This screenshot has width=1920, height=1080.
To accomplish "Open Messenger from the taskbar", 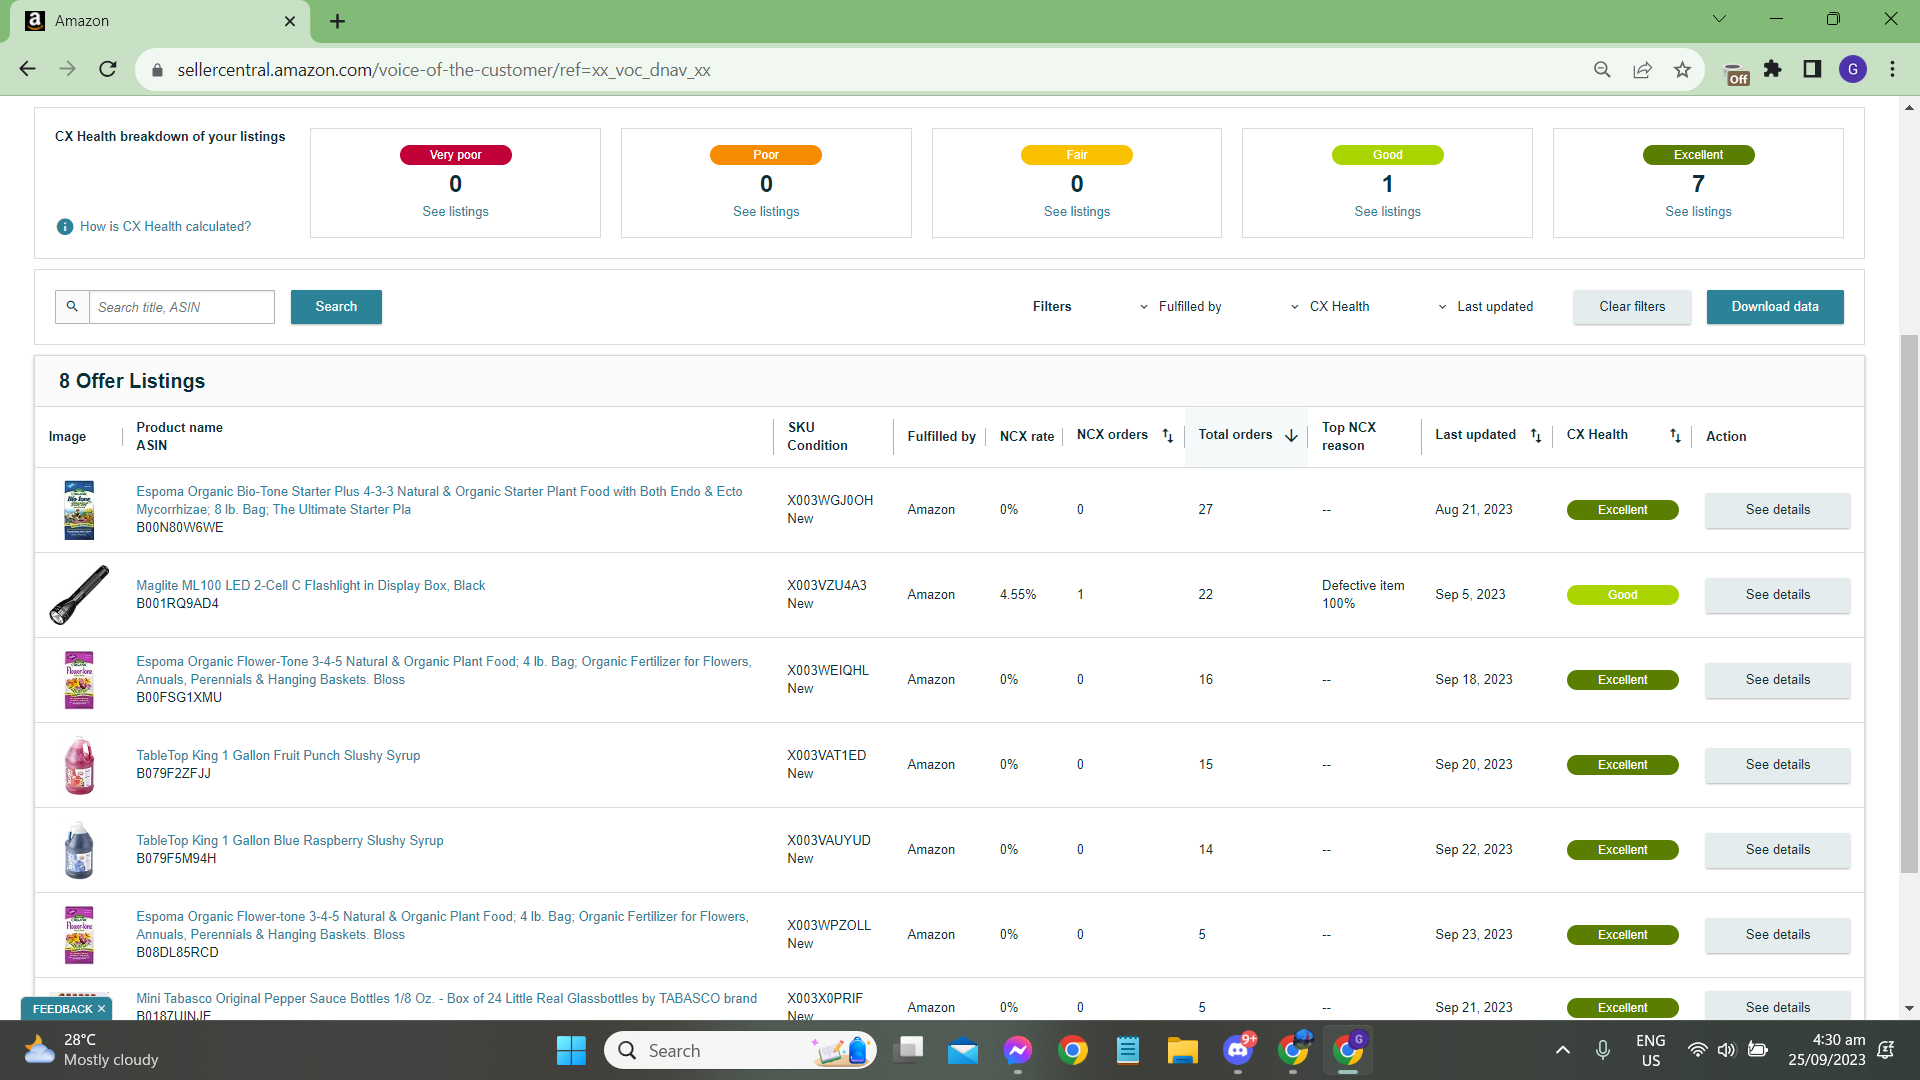I will click(1018, 1050).
